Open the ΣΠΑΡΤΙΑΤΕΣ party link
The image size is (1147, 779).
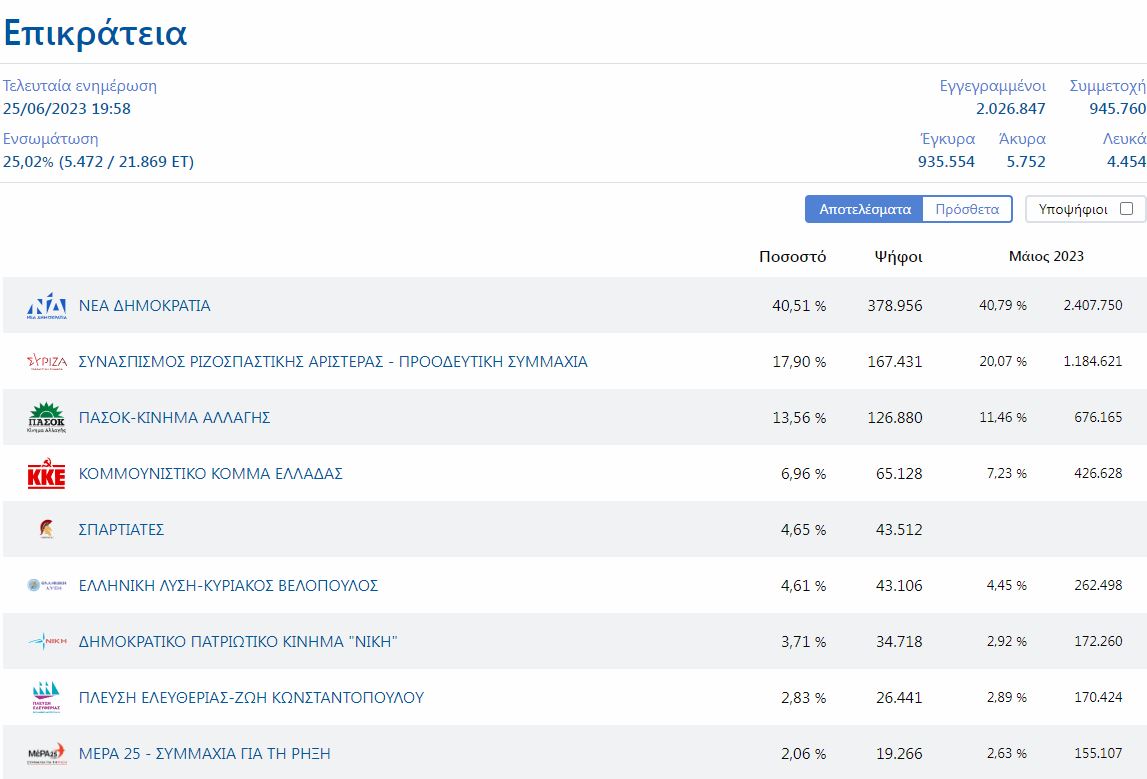121,530
